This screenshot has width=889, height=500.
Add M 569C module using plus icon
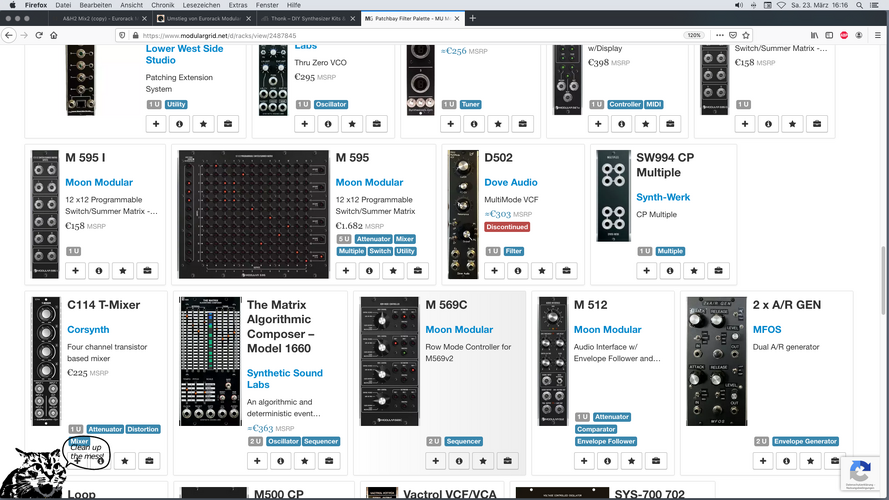(435, 461)
